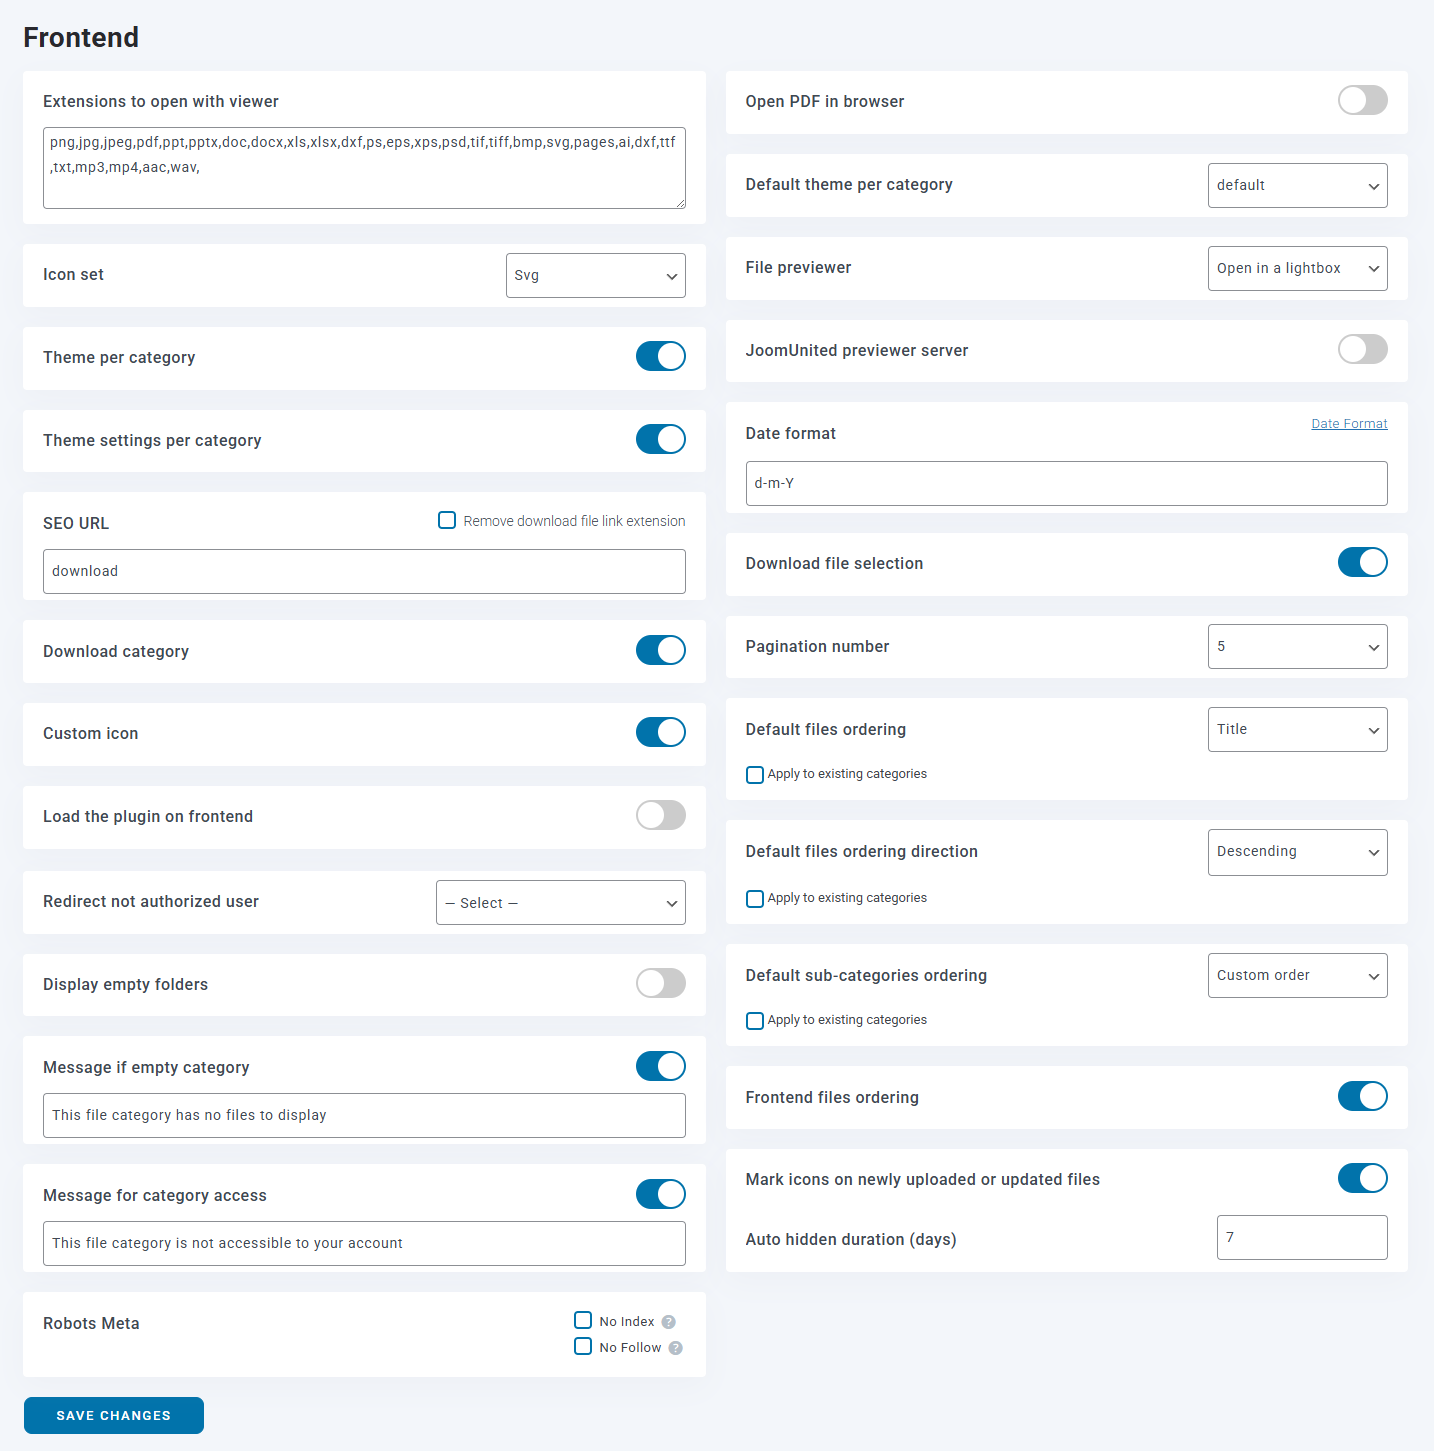
Task: Turn off "Download category"
Action: (x=660, y=650)
